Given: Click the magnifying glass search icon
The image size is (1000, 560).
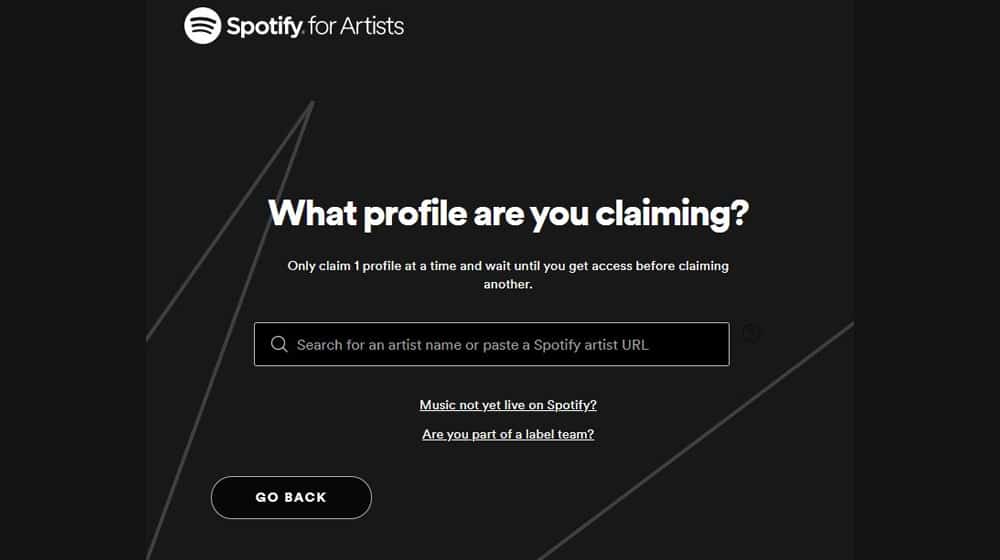Looking at the screenshot, I should [x=279, y=344].
